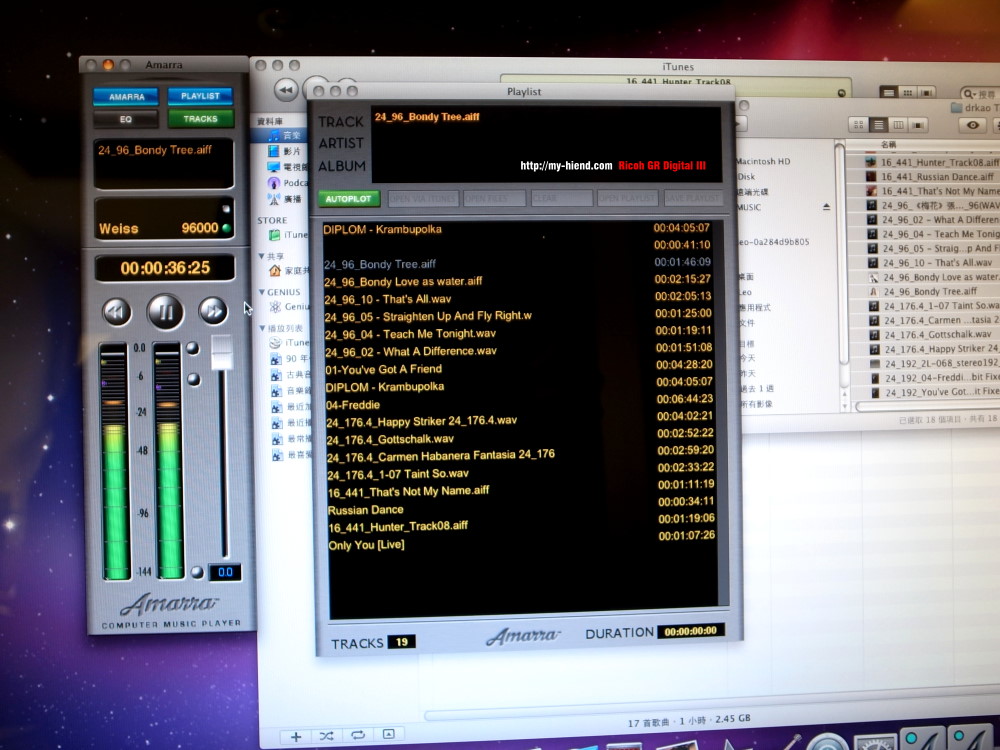Eject the MUSIC volume in Finder
Image resolution: width=1000 pixels, height=750 pixels.
pyautogui.click(x=827, y=207)
